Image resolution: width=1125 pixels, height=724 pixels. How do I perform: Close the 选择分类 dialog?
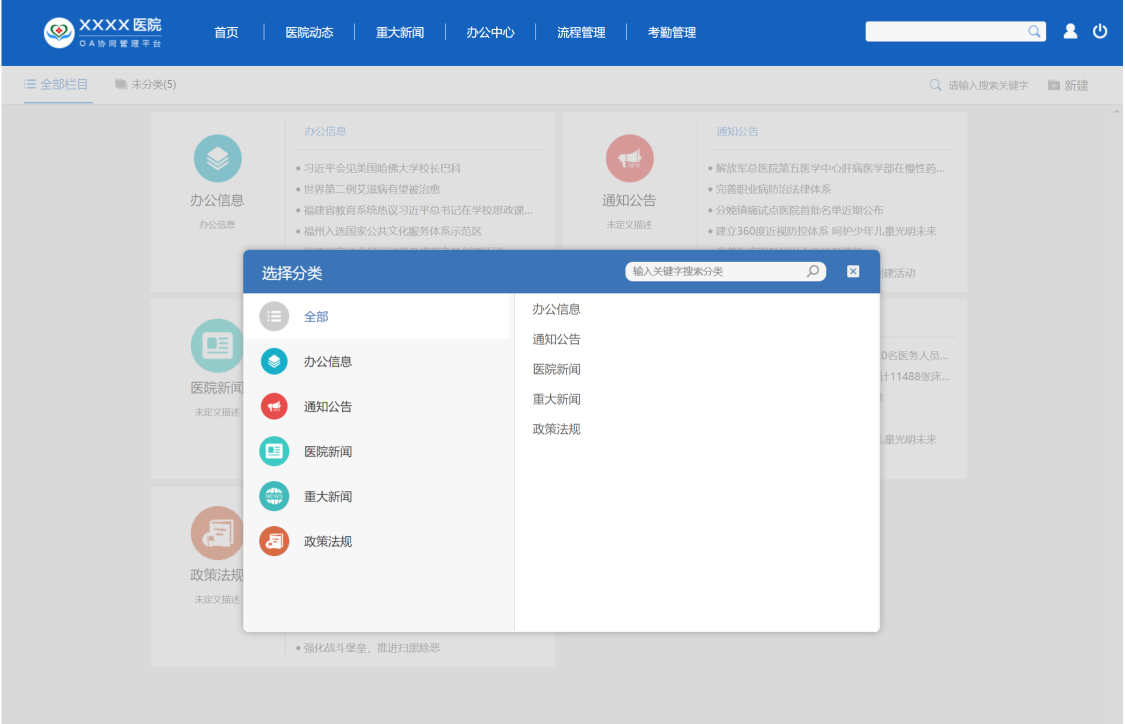[x=853, y=271]
